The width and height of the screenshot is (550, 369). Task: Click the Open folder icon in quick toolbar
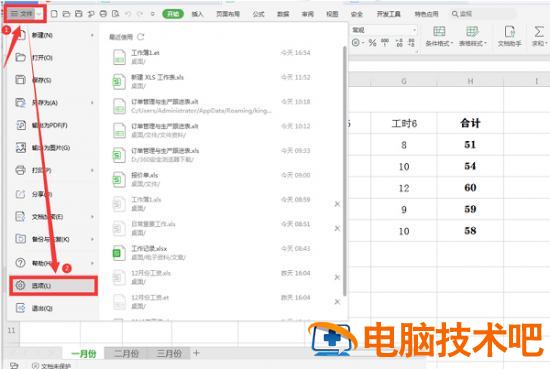(66, 14)
